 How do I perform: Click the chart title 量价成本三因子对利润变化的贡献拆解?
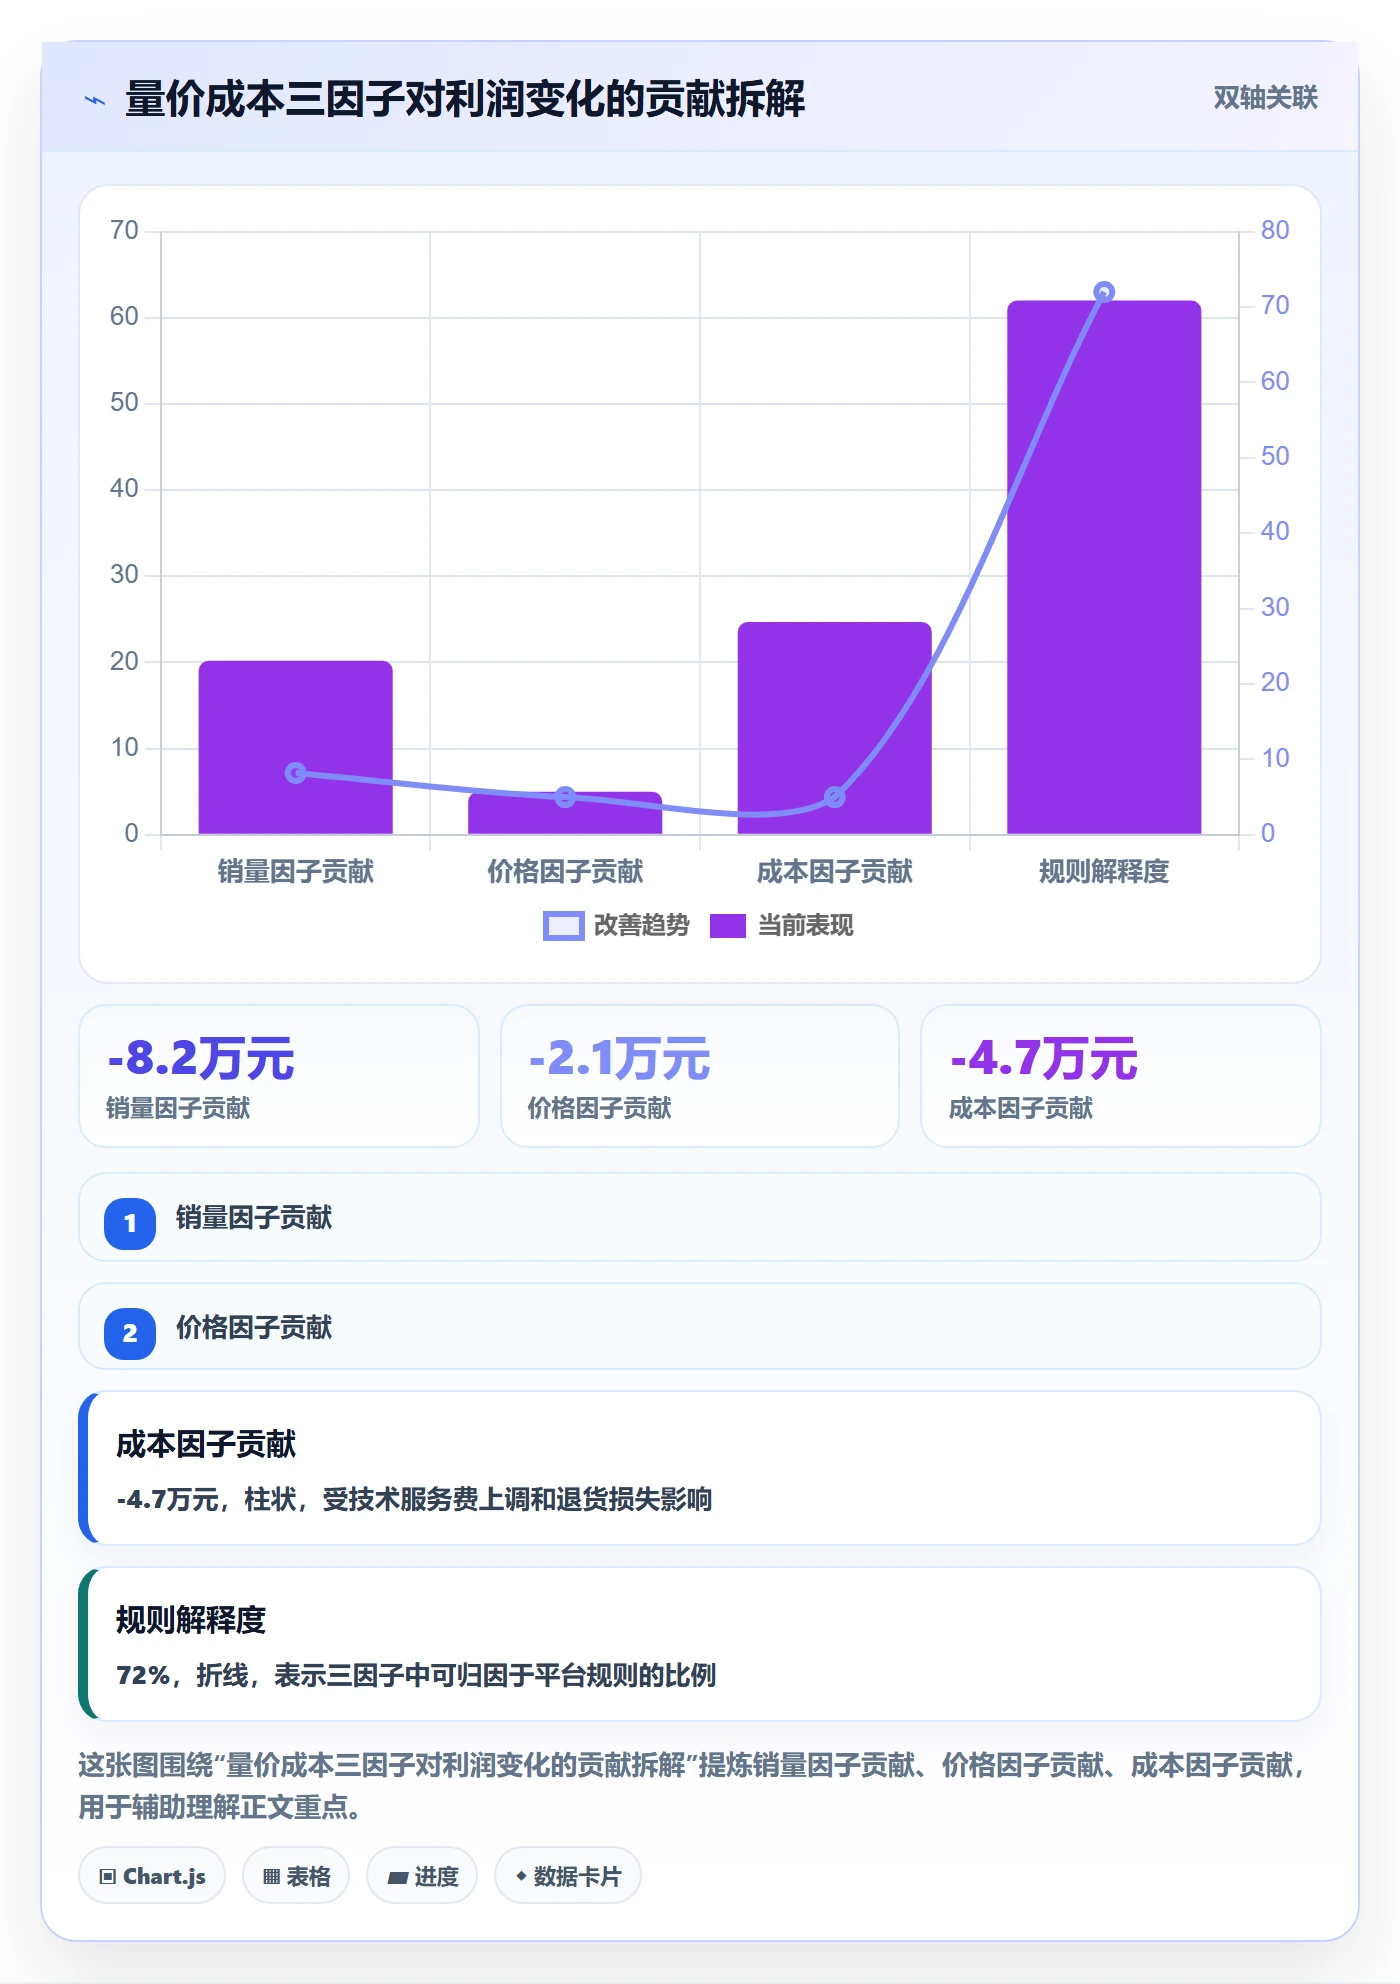[465, 99]
